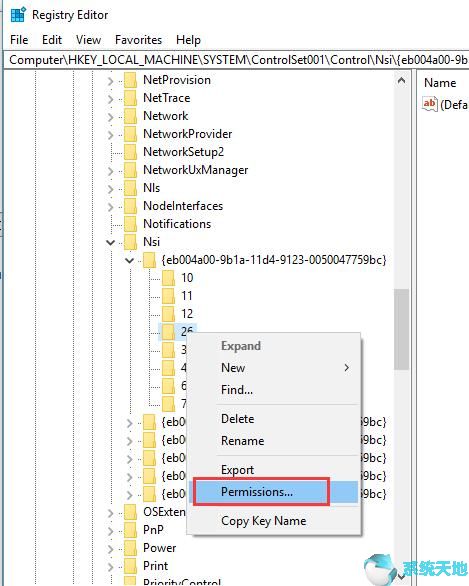Select the NetworkSetup2 key folder icon
This screenshot has width=469, height=586.
pos(130,152)
